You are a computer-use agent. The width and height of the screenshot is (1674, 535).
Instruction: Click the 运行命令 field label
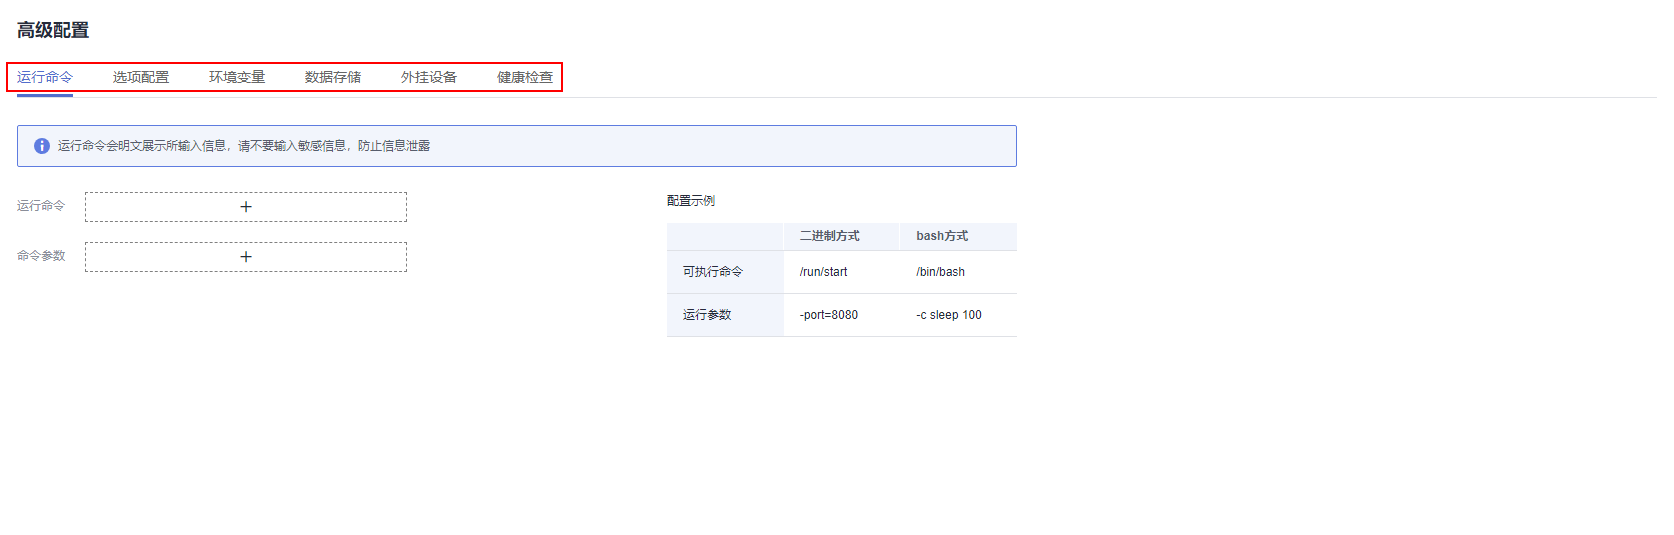point(41,206)
